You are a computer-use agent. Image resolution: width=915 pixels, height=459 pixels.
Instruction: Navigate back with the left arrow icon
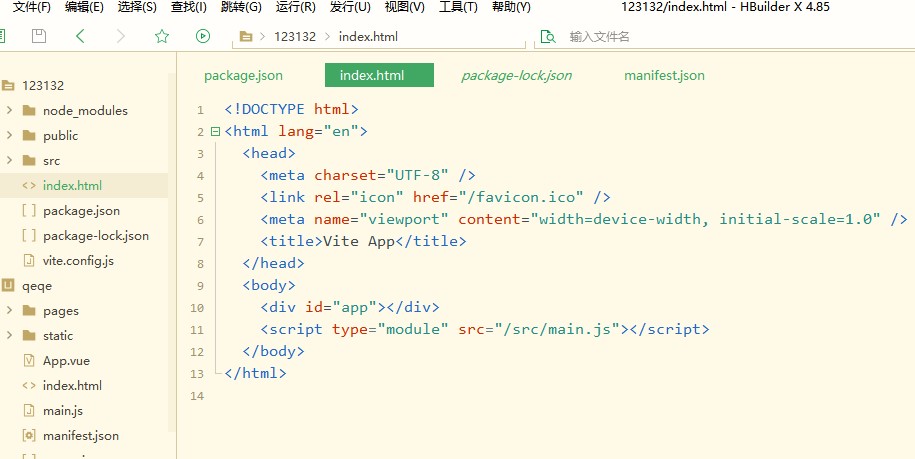tap(80, 37)
